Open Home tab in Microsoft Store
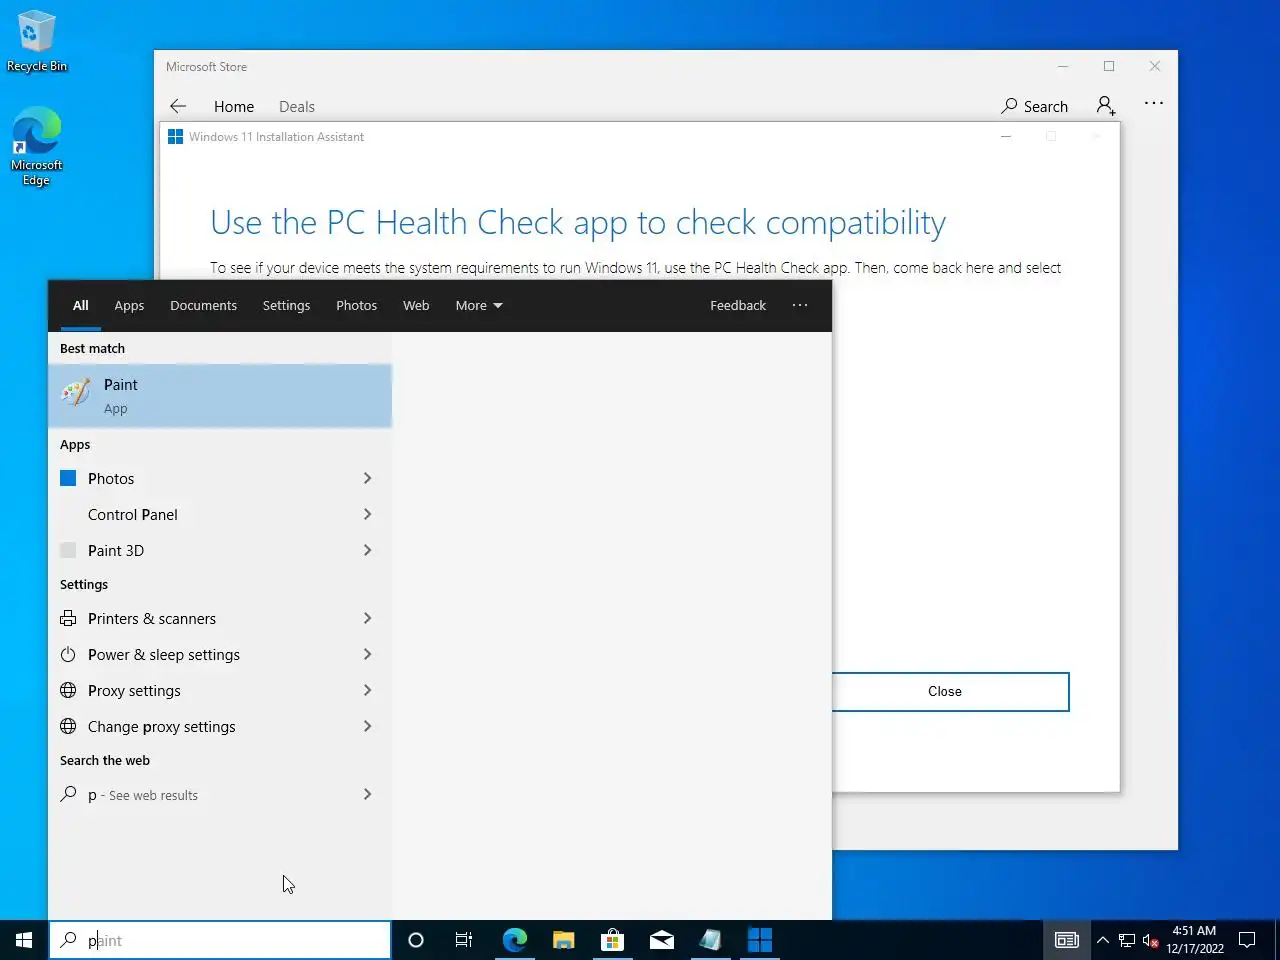 (x=234, y=106)
